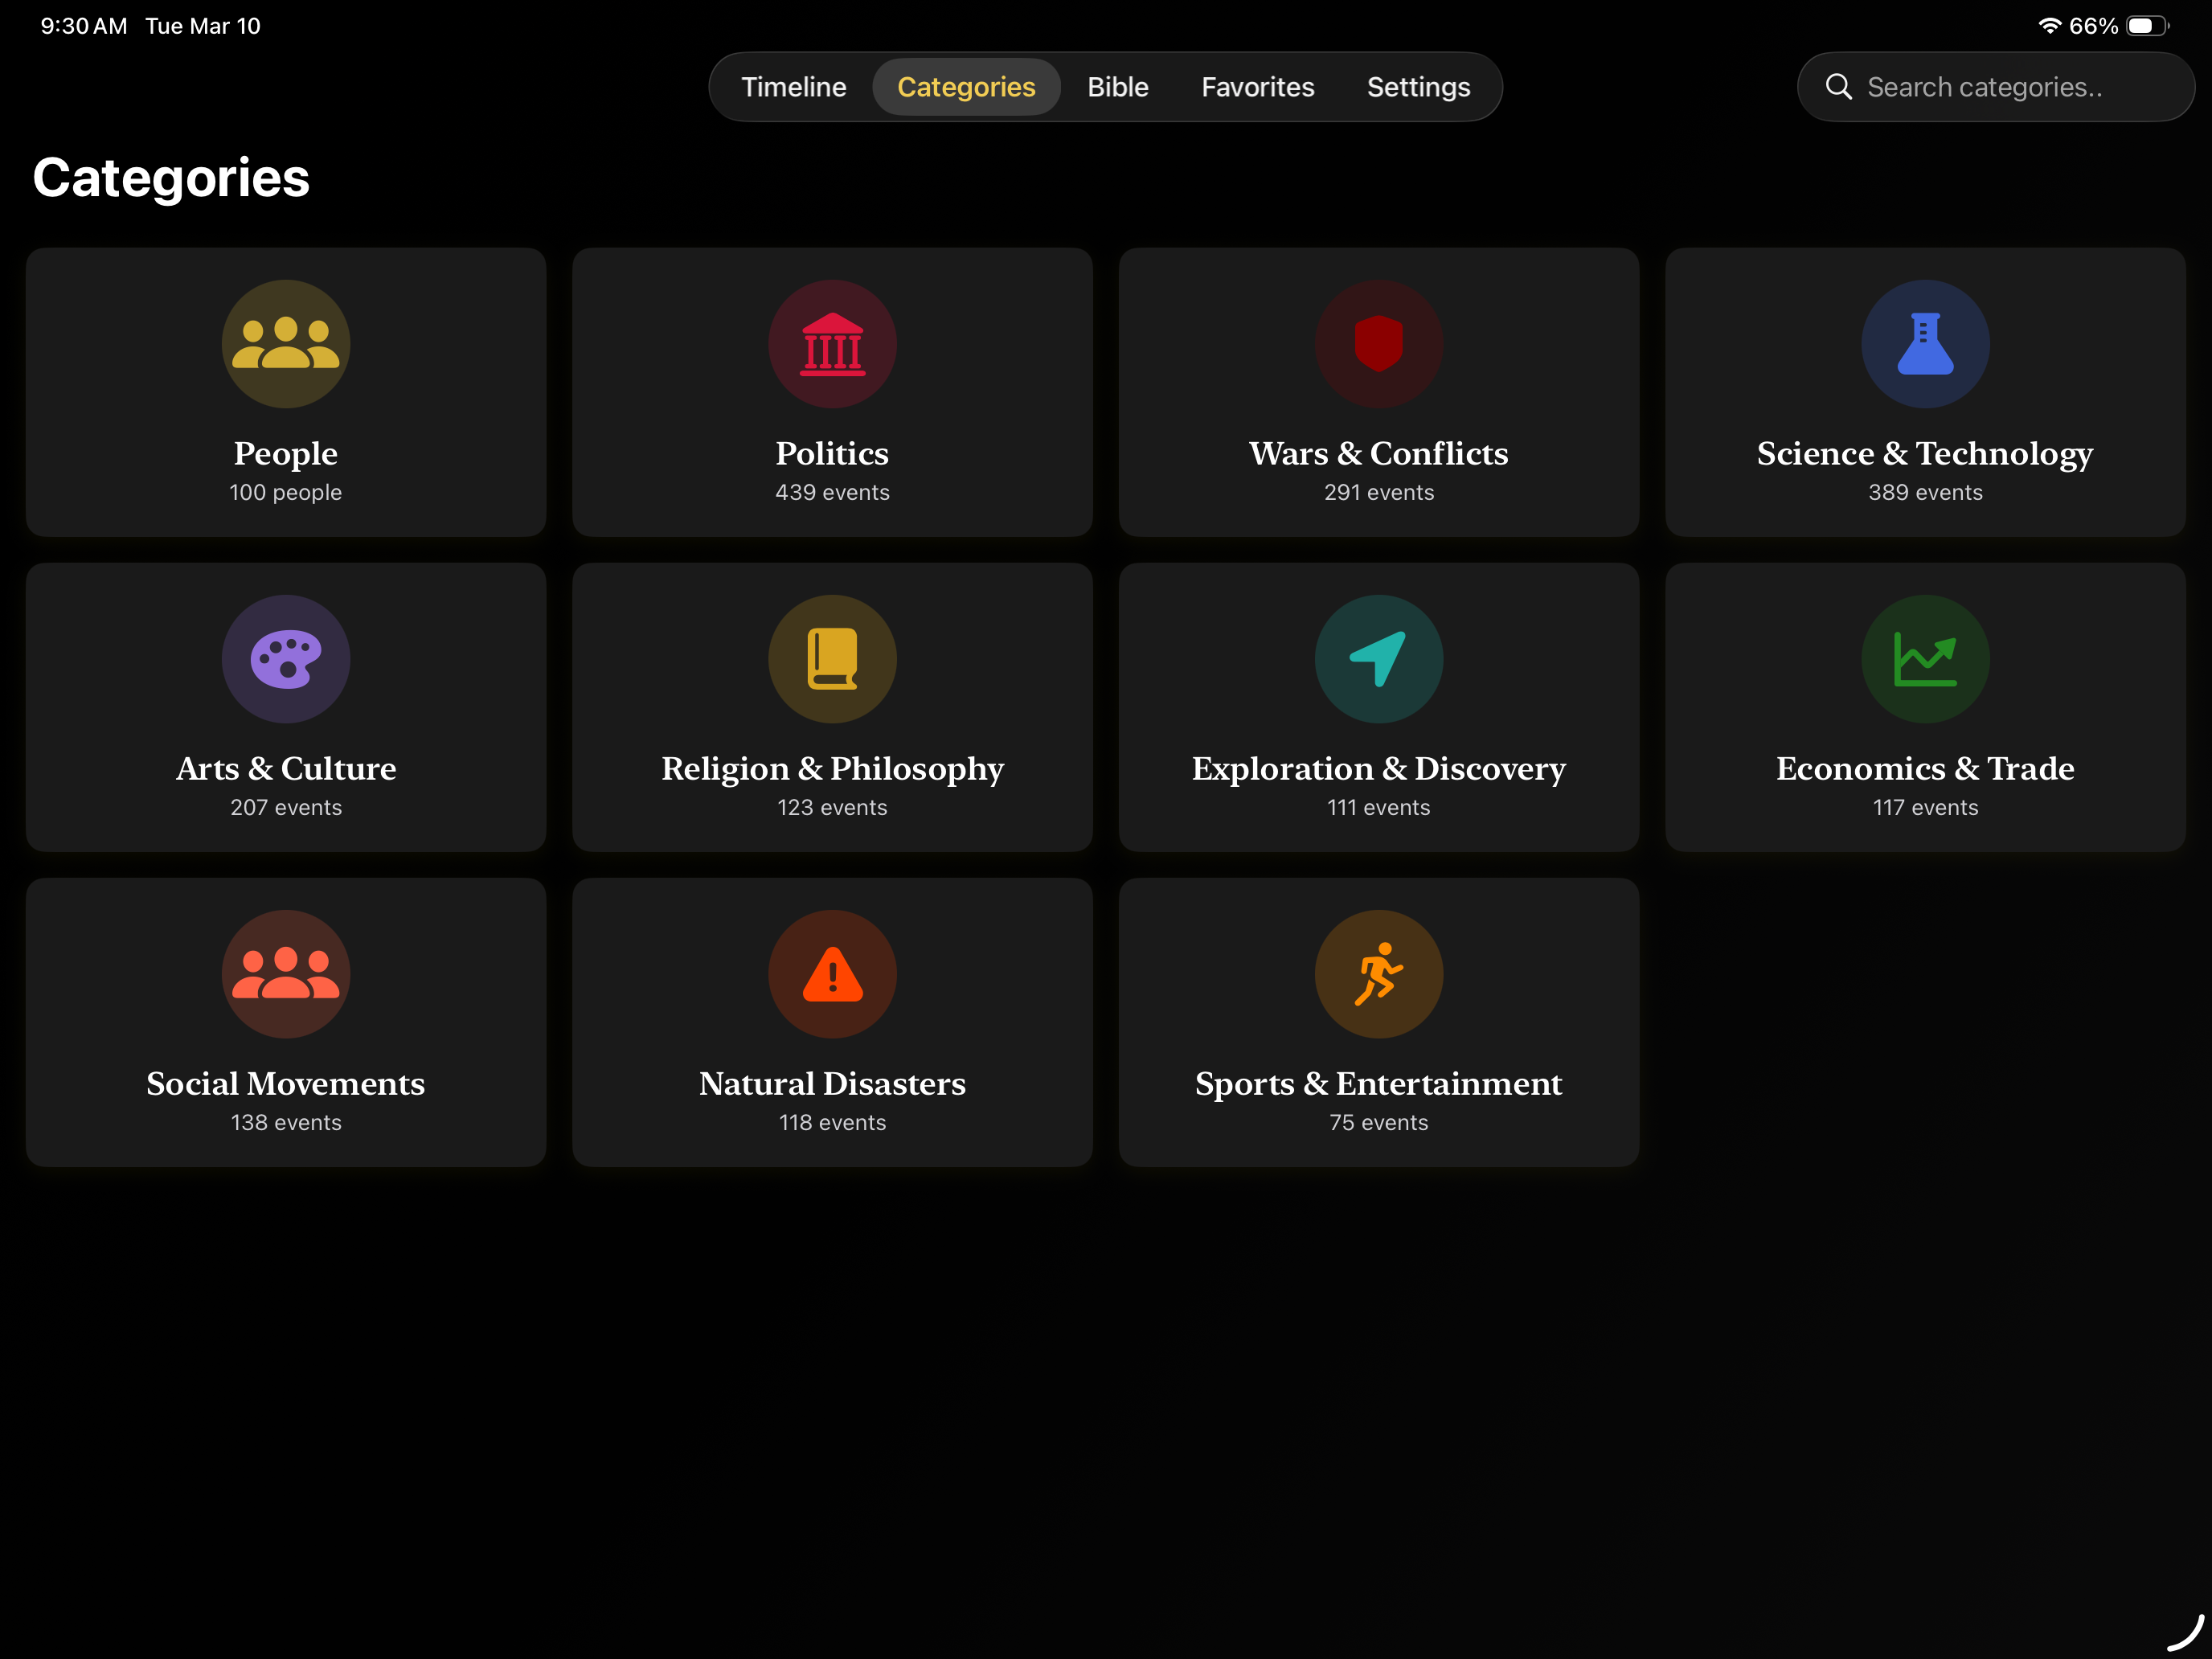
Task: Click the Religion & Philosophy title
Action: (x=832, y=768)
